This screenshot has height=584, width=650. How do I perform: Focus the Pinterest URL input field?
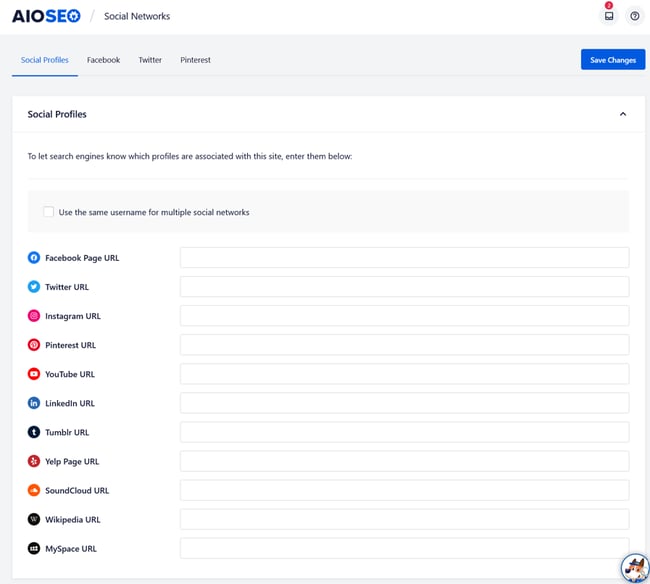(x=405, y=345)
